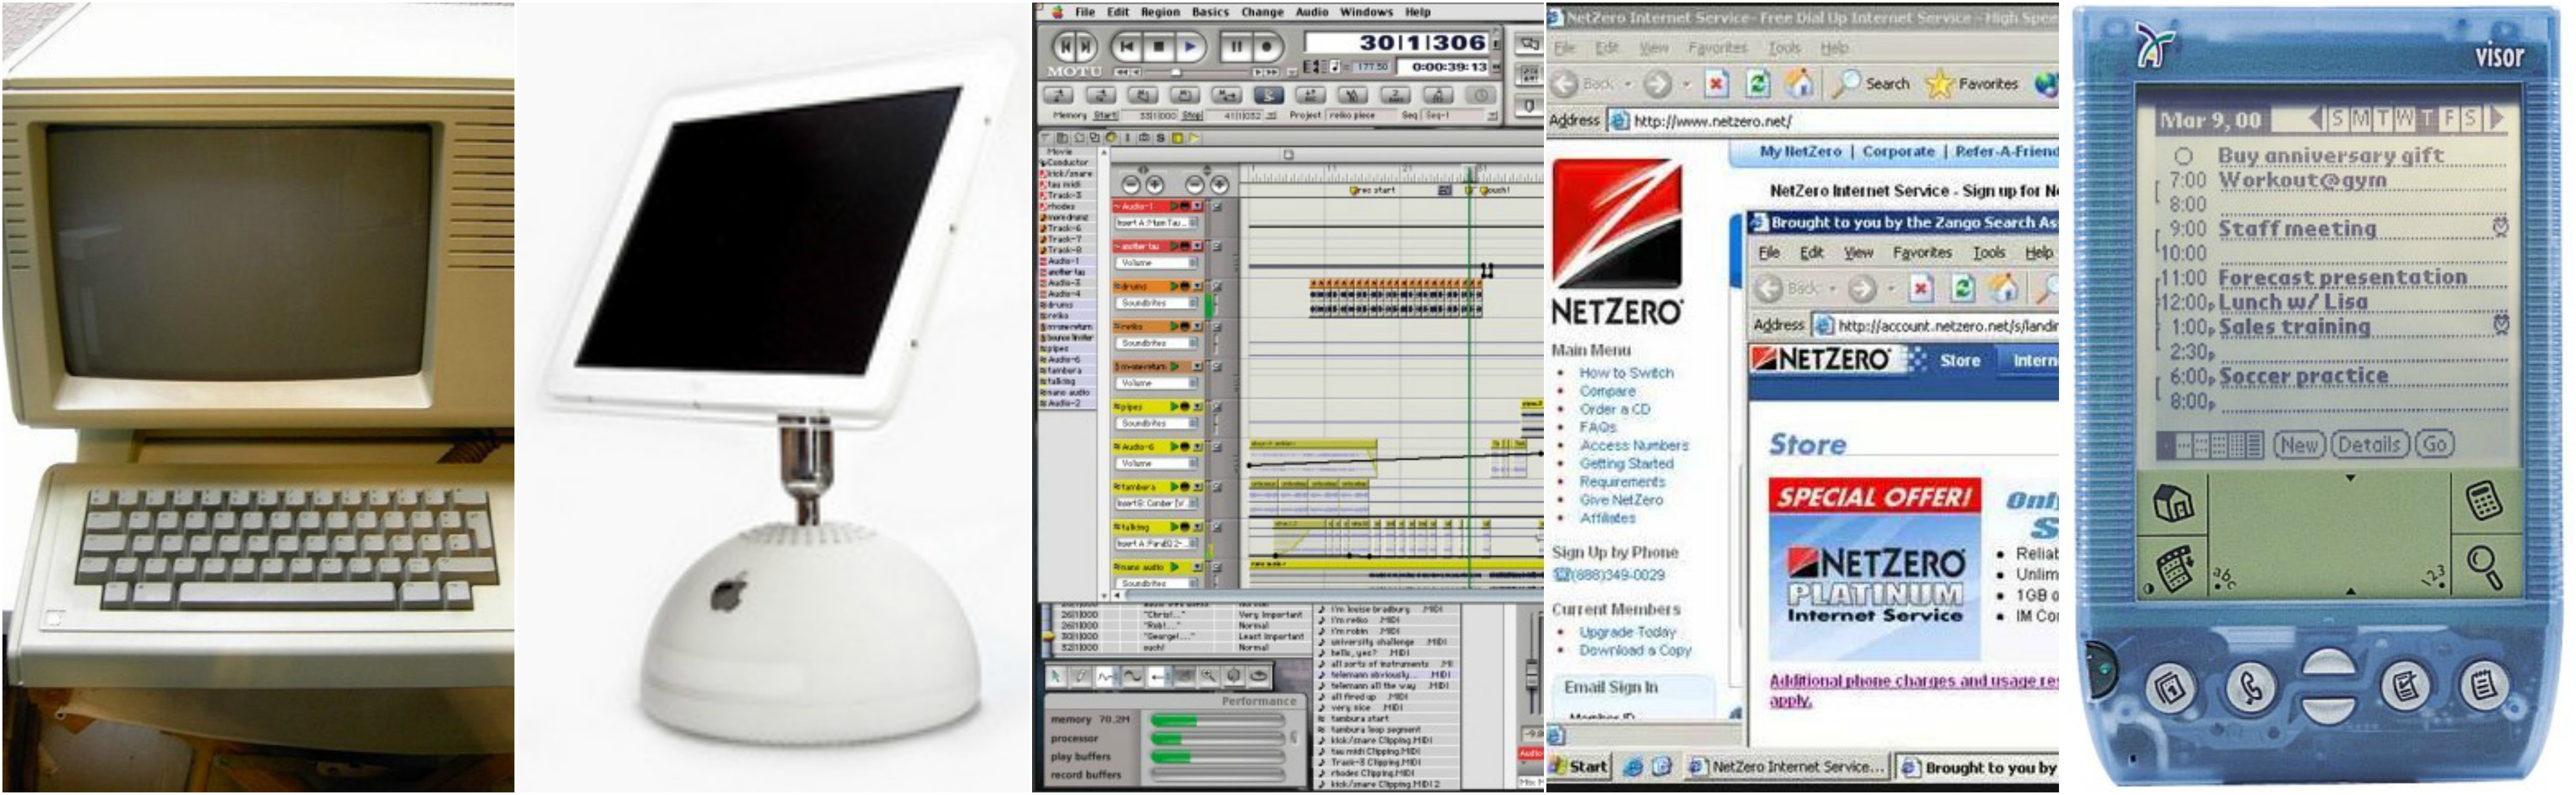Click the clock icon in MOTU control panel

coord(1481,95)
